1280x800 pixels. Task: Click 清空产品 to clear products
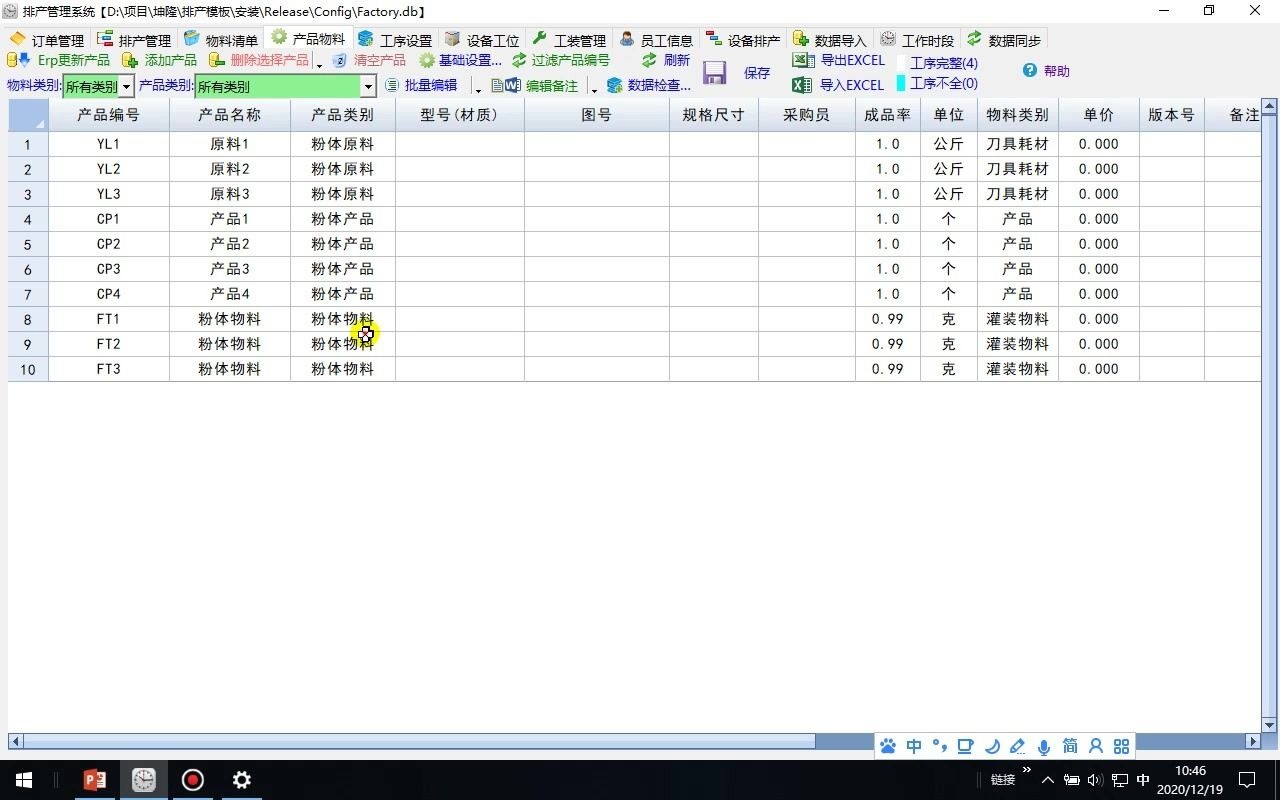click(x=369, y=61)
